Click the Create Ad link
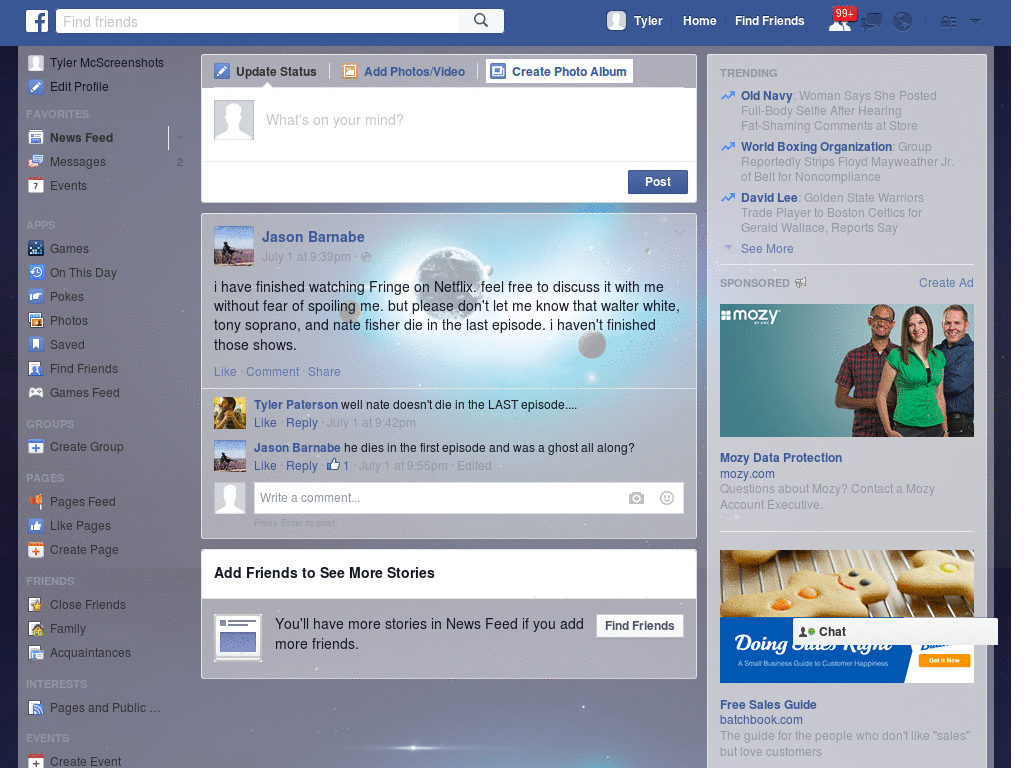The image size is (1024, 768). tap(946, 283)
